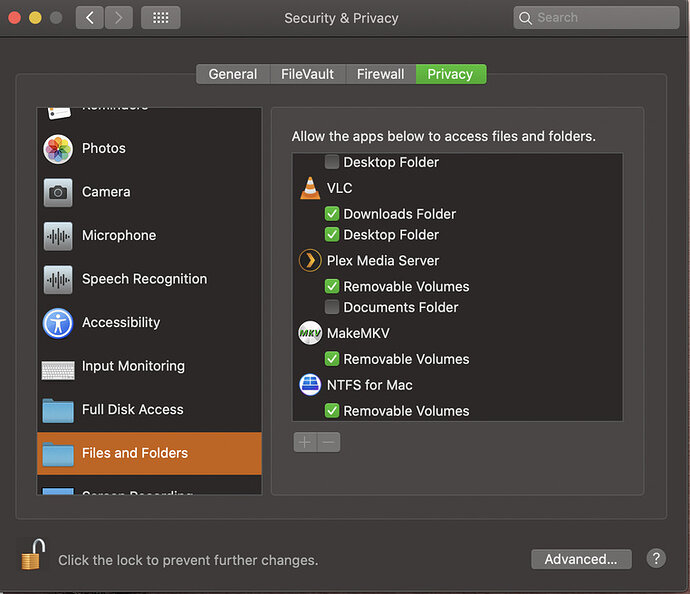Viewport: 690px width, 594px height.
Task: Click the minus button below app list
Action: tap(329, 442)
